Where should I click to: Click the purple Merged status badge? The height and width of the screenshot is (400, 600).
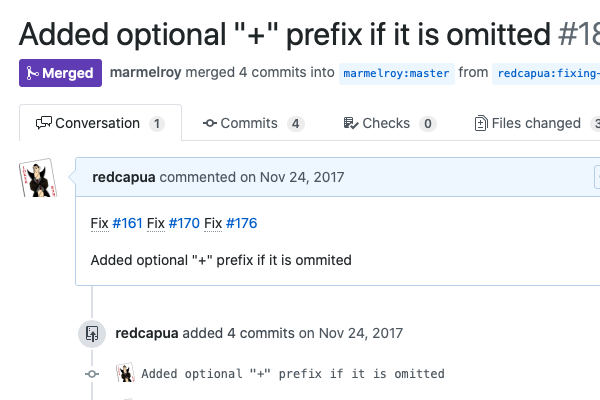tap(60, 73)
